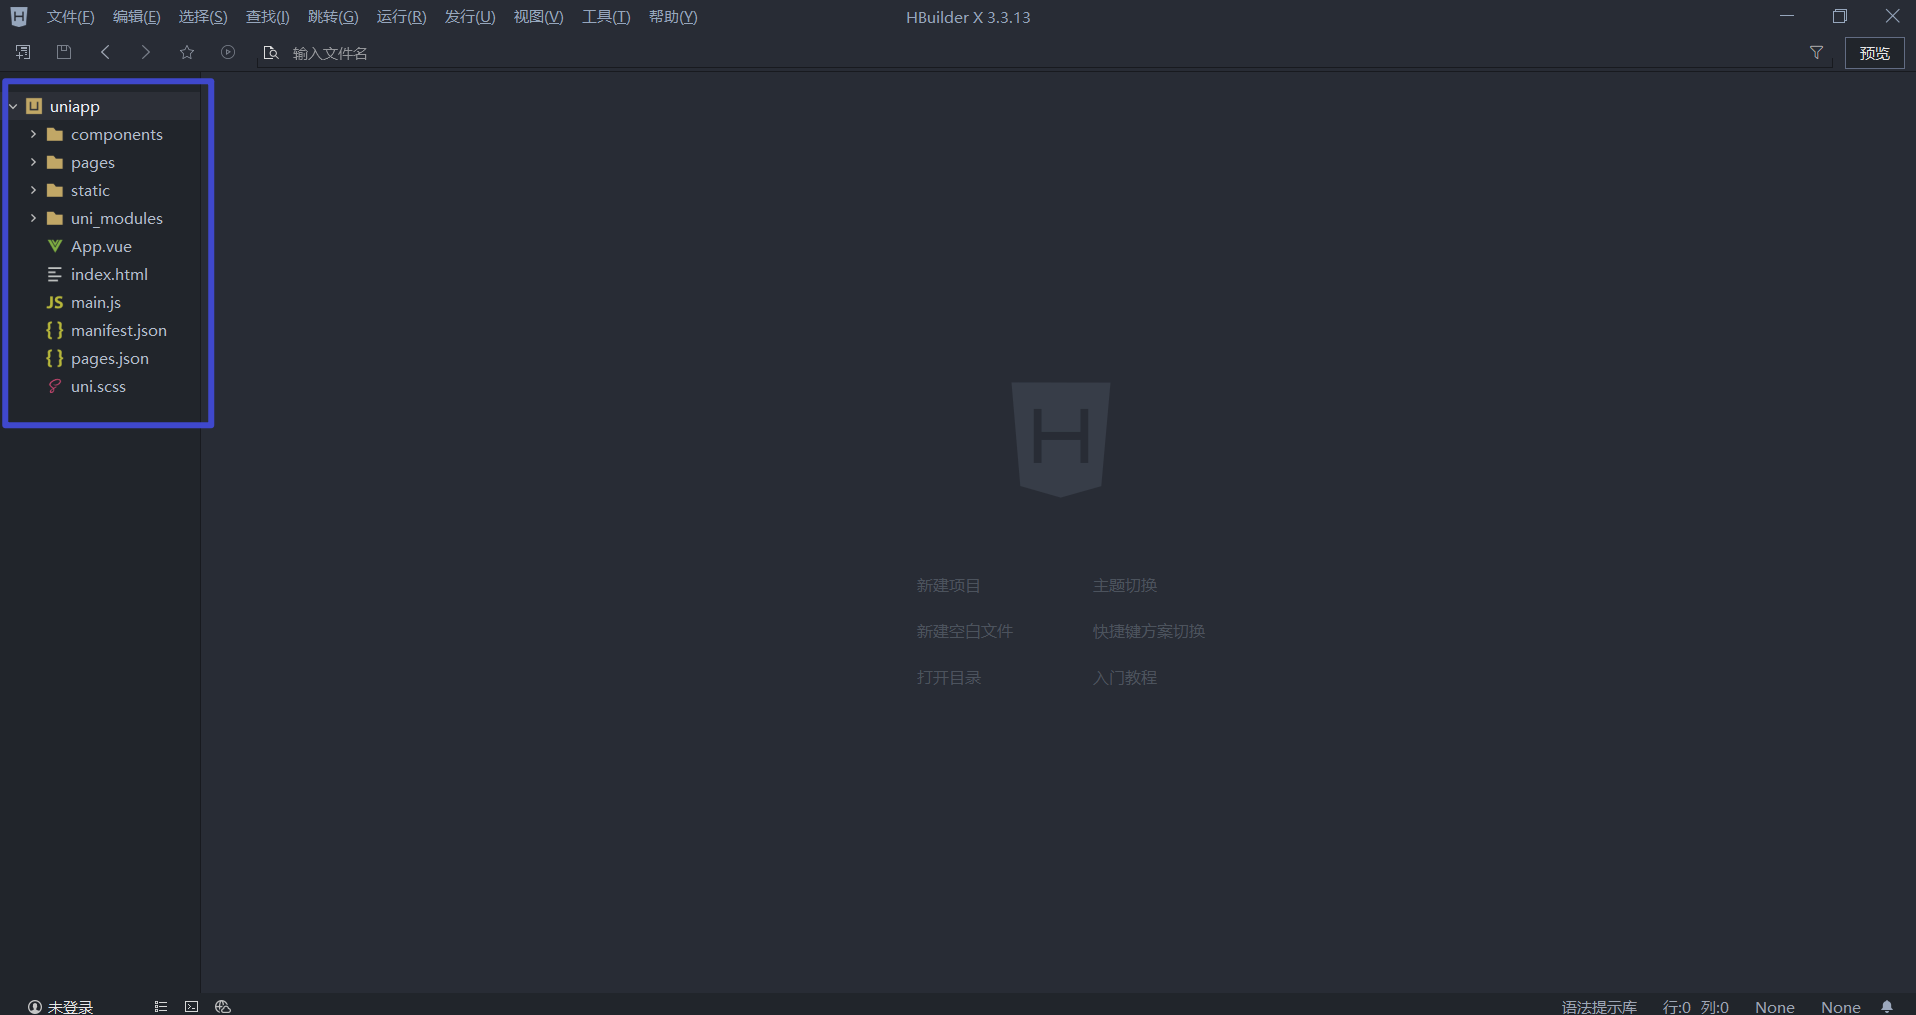Click the 入门教程 link

[1124, 677]
